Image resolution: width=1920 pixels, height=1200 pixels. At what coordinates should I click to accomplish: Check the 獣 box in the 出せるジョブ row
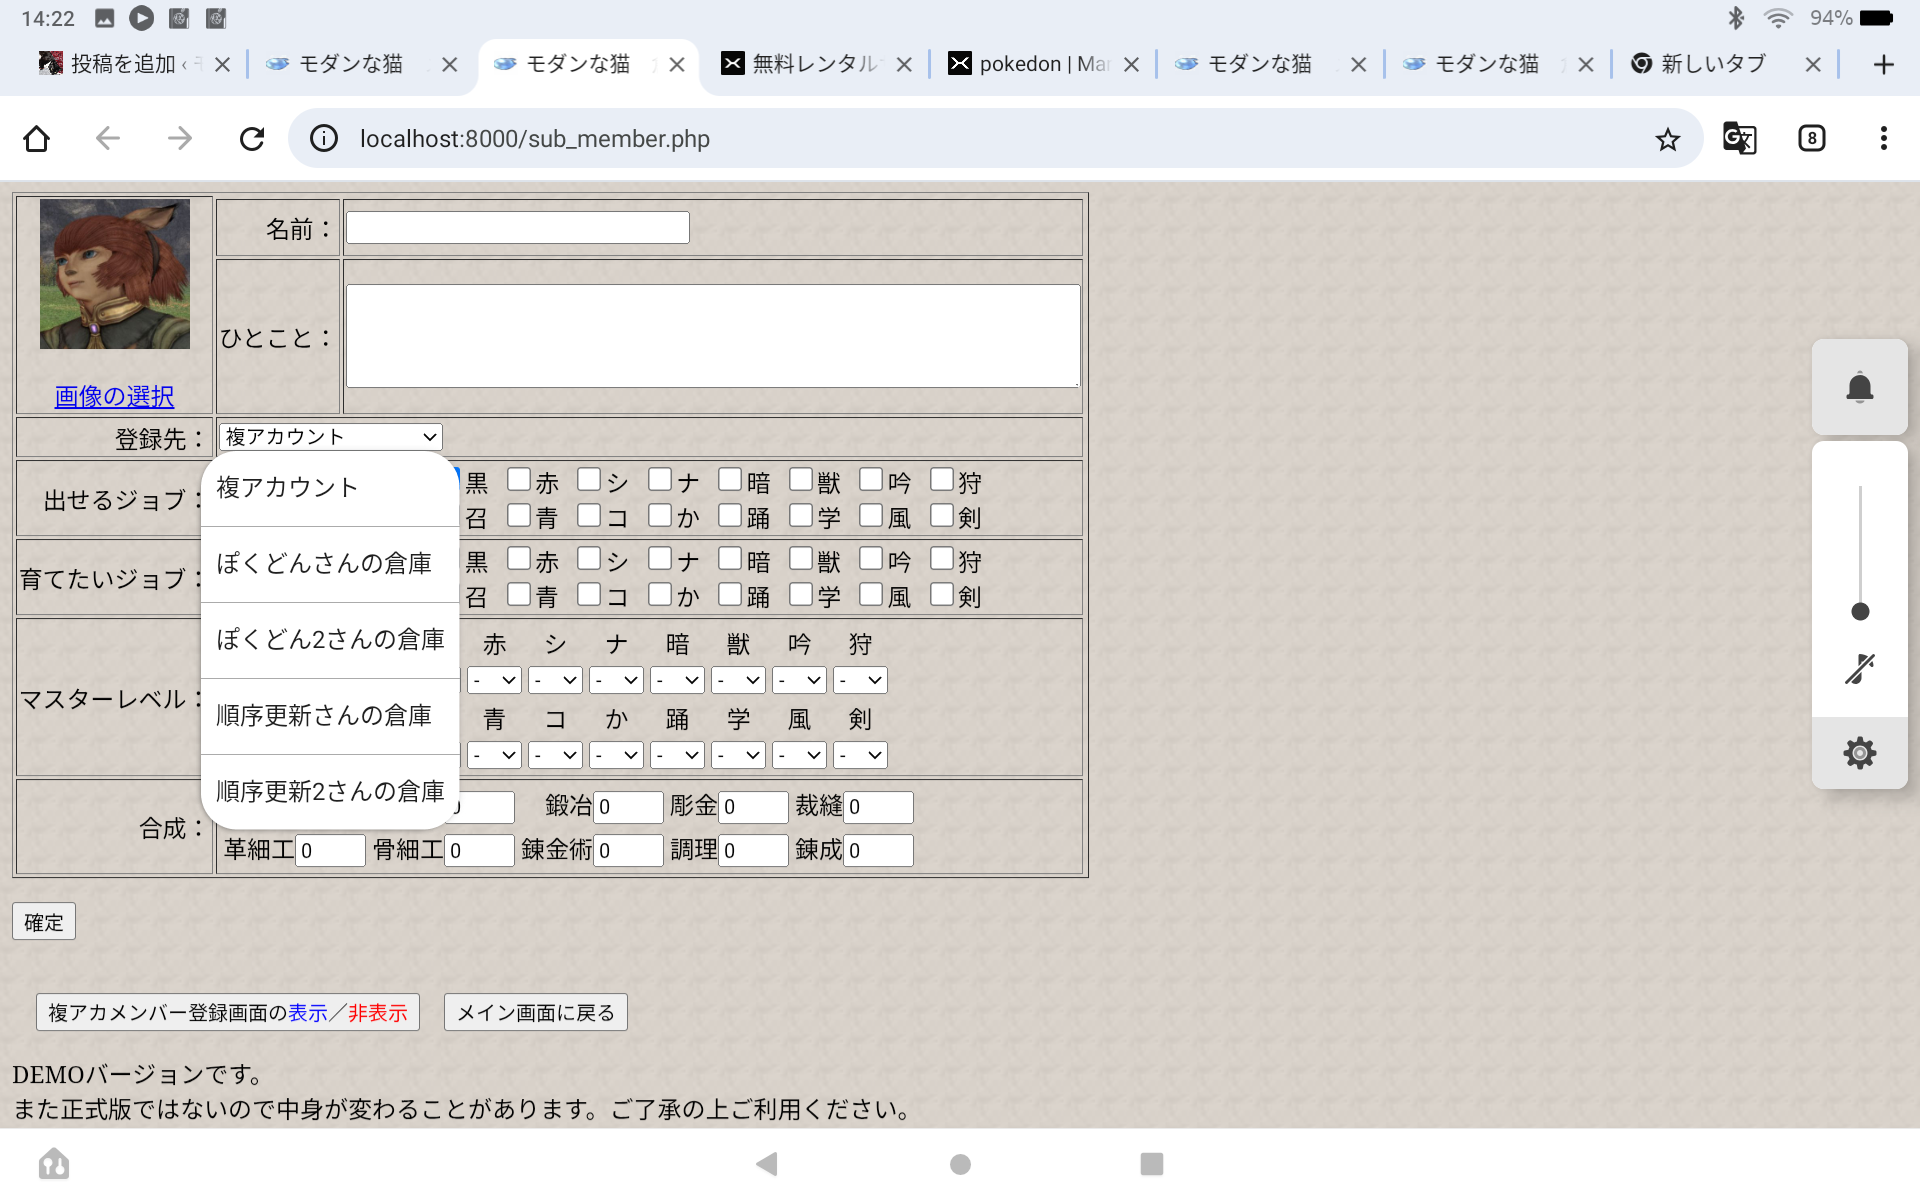coord(801,480)
